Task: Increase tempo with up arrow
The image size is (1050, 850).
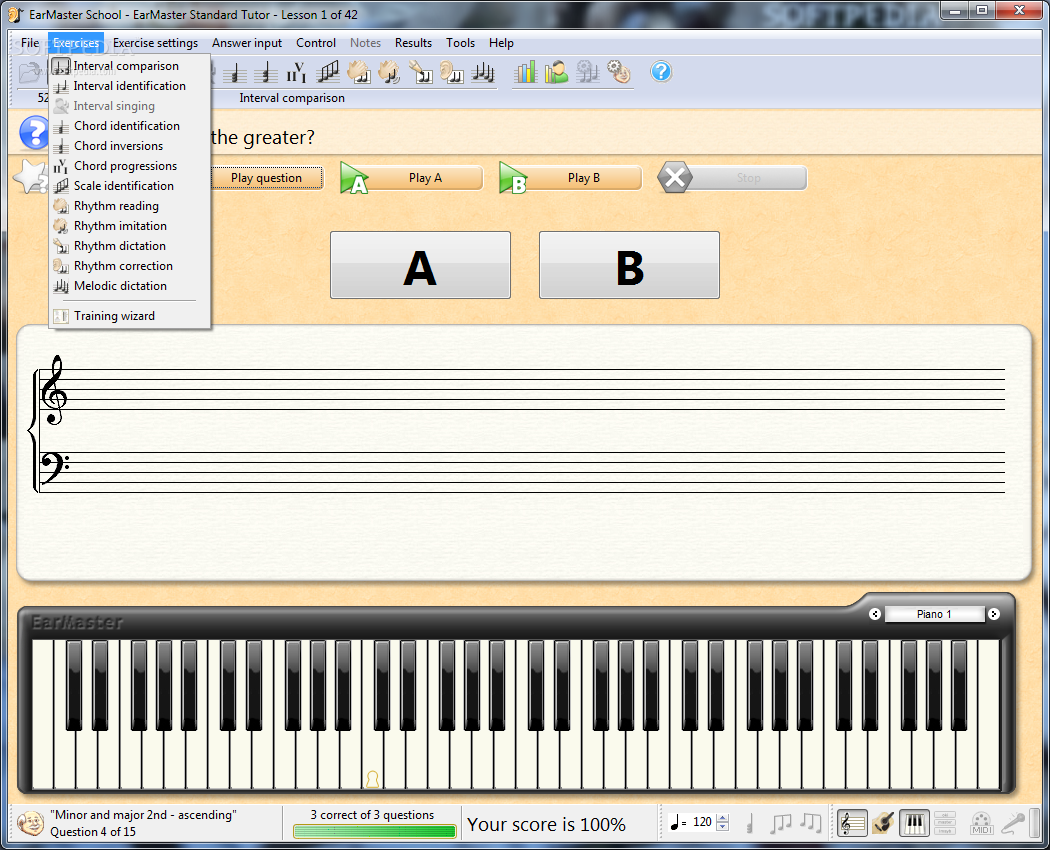Action: pos(723,818)
